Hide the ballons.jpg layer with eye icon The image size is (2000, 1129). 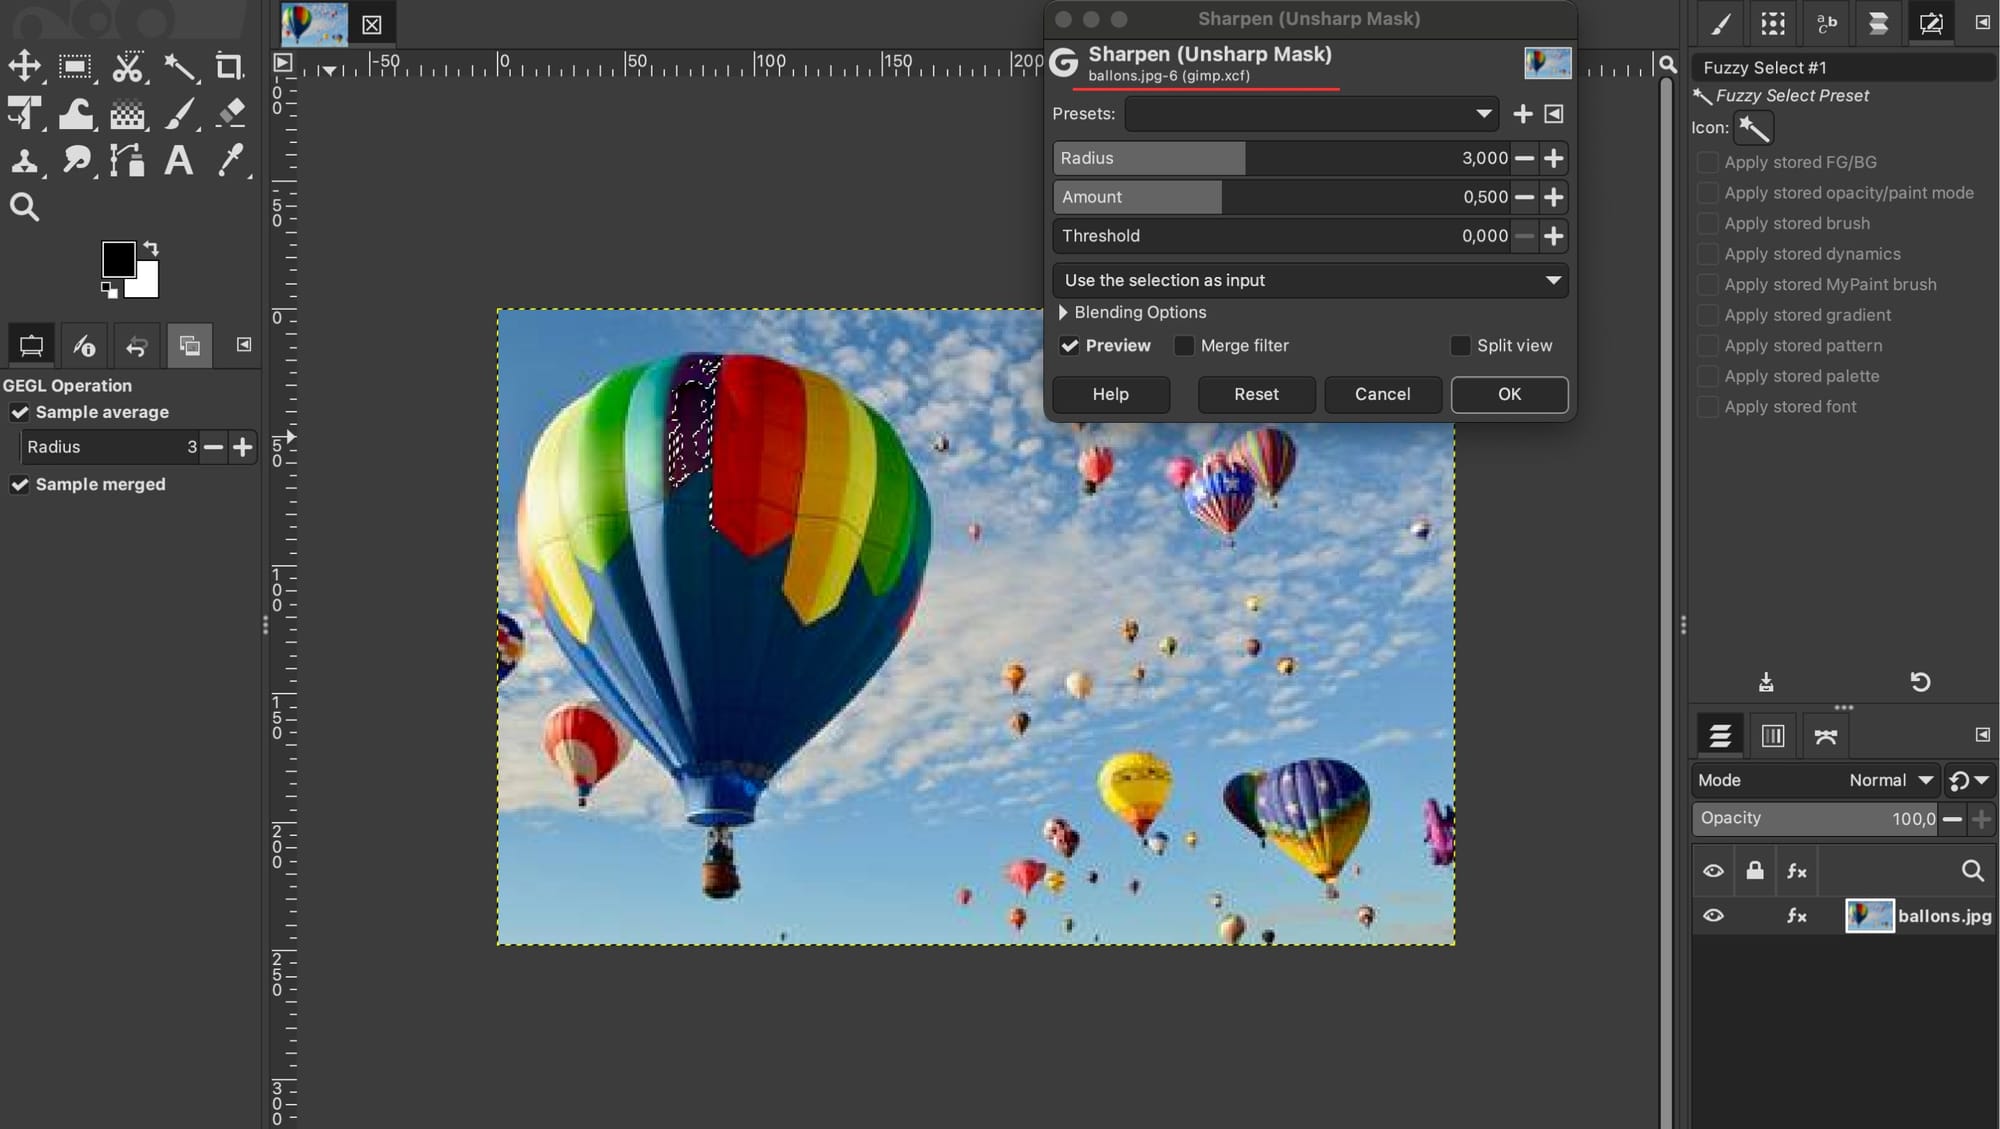pos(1713,916)
